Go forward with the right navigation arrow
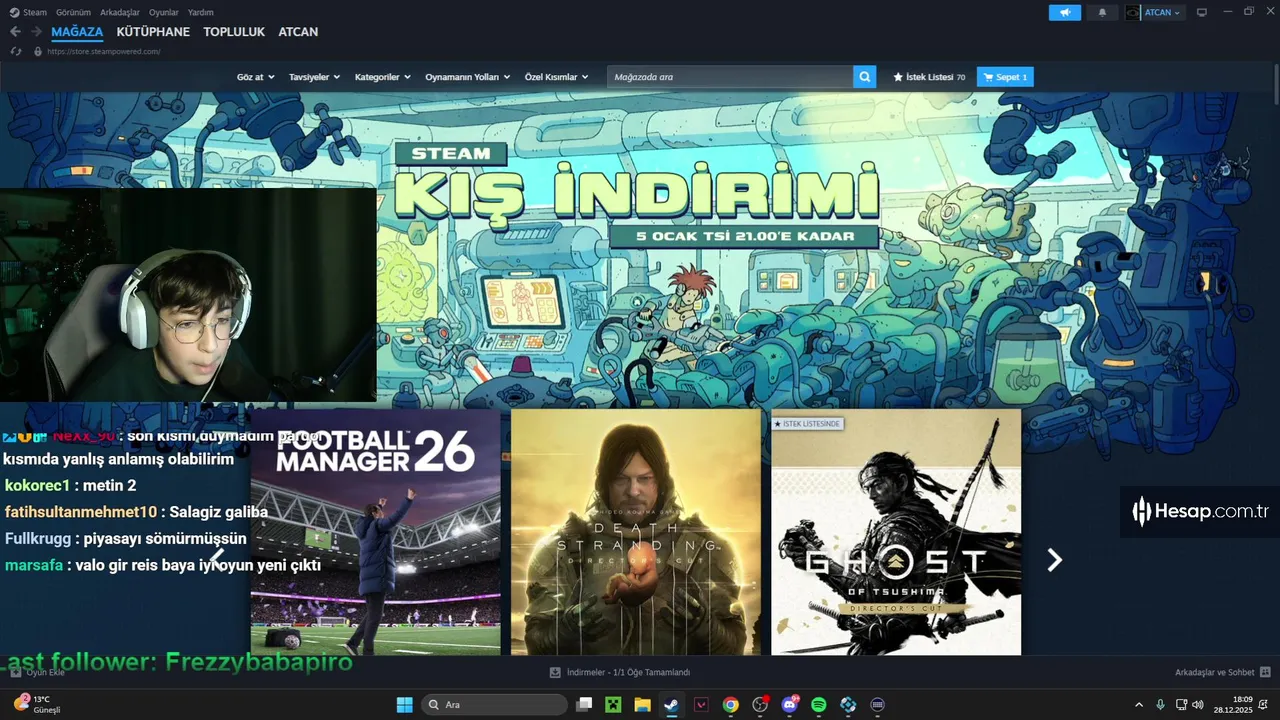 pyautogui.click(x=36, y=32)
